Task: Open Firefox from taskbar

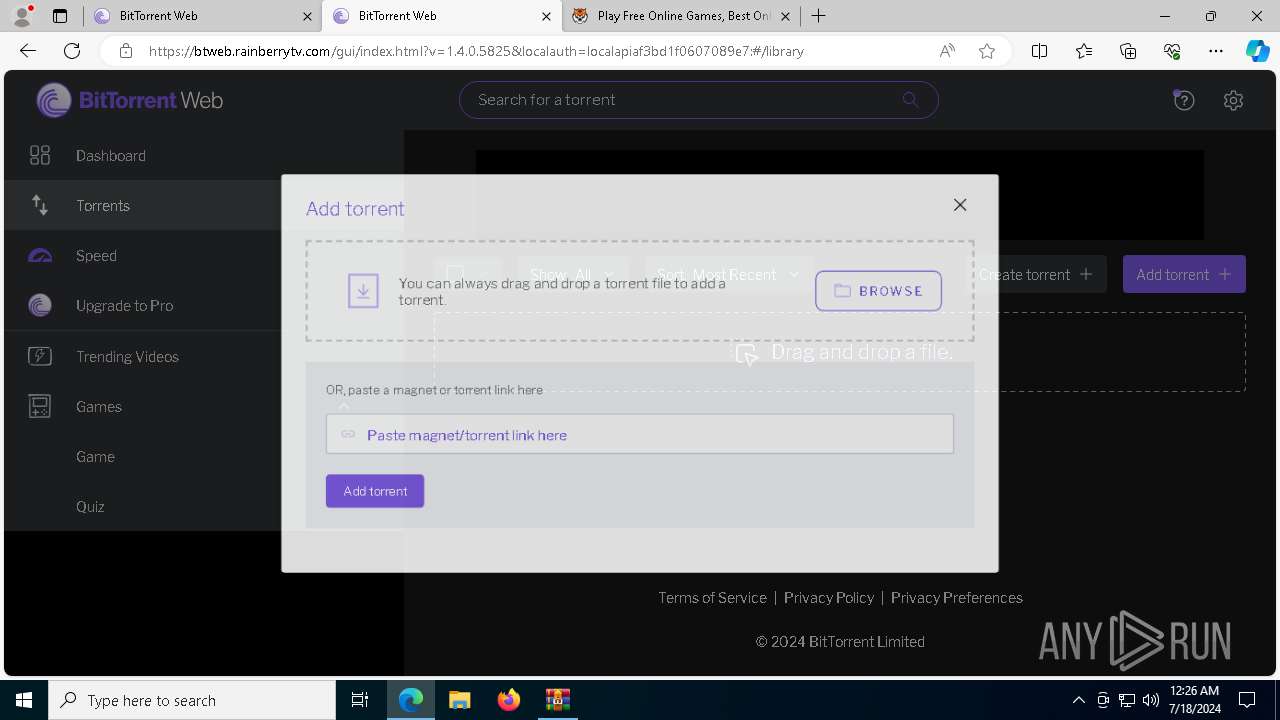Action: [x=509, y=700]
